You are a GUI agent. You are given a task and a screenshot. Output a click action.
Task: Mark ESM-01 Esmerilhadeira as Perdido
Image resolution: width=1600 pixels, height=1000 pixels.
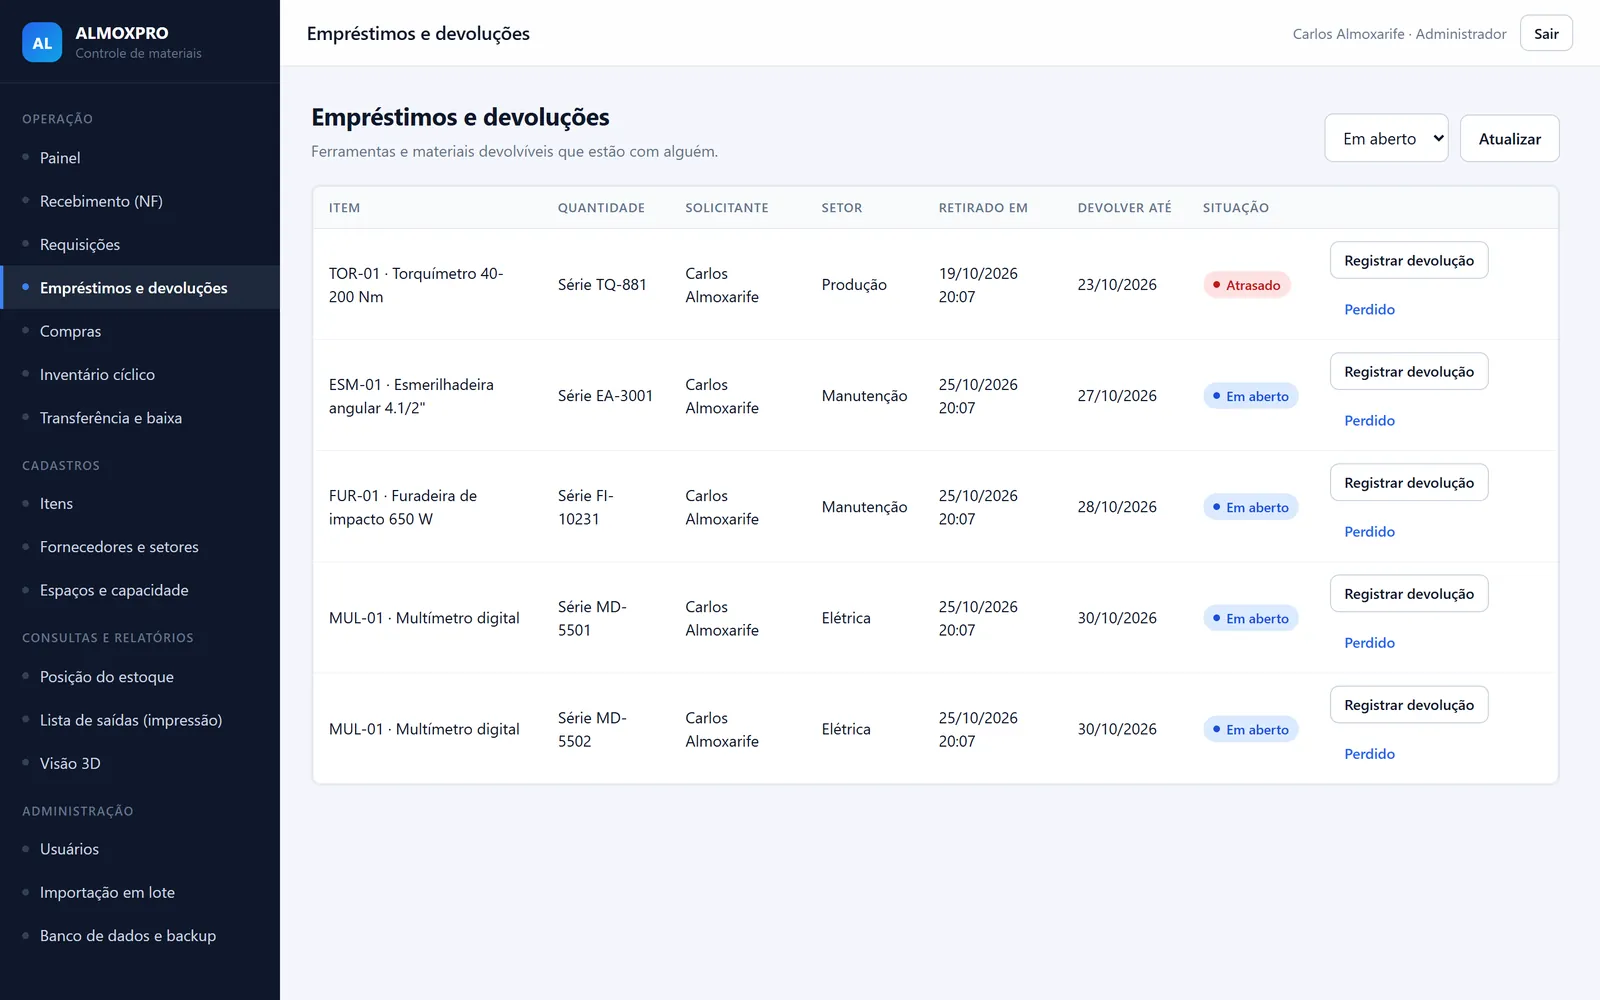point(1369,421)
